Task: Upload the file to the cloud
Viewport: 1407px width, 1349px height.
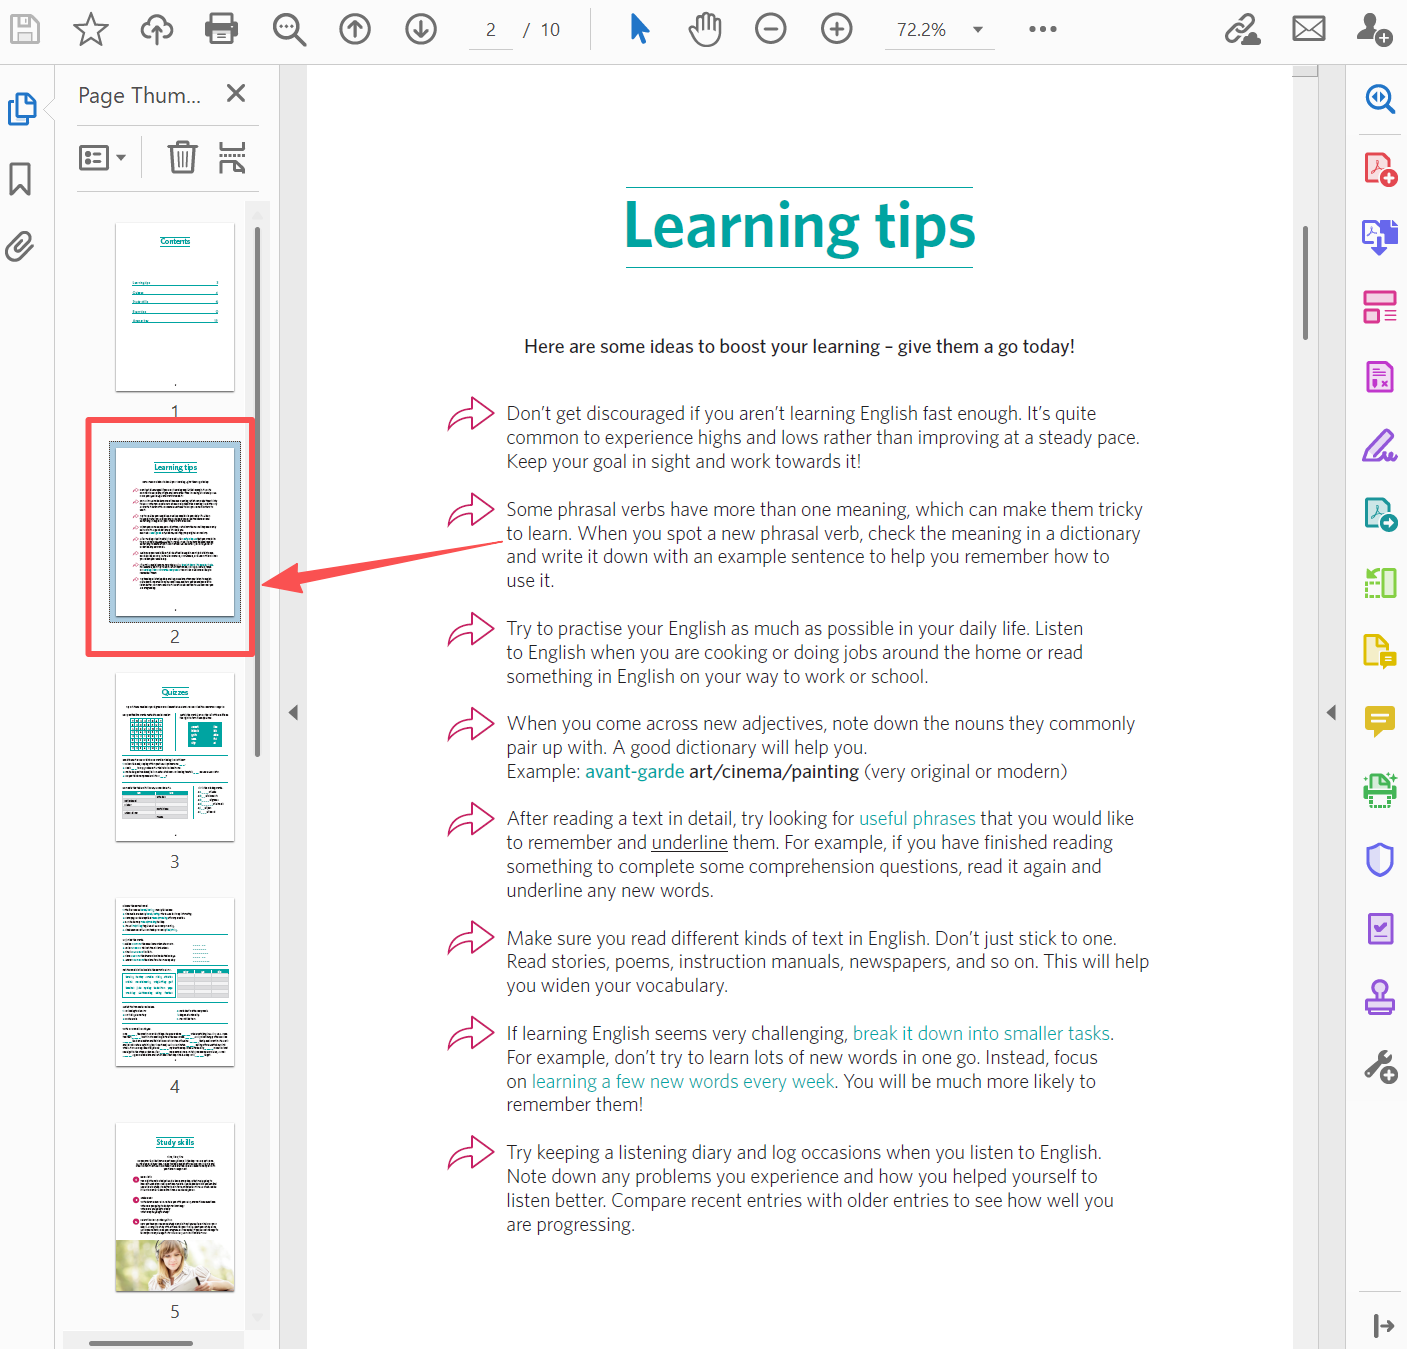Action: [x=156, y=30]
